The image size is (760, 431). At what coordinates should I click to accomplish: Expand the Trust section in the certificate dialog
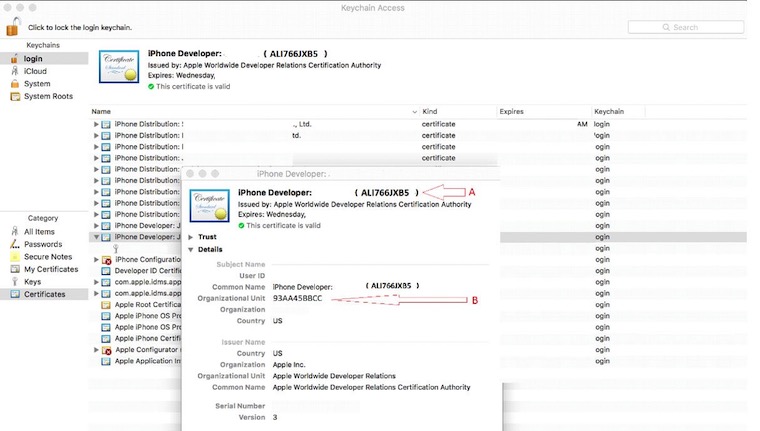coord(190,237)
